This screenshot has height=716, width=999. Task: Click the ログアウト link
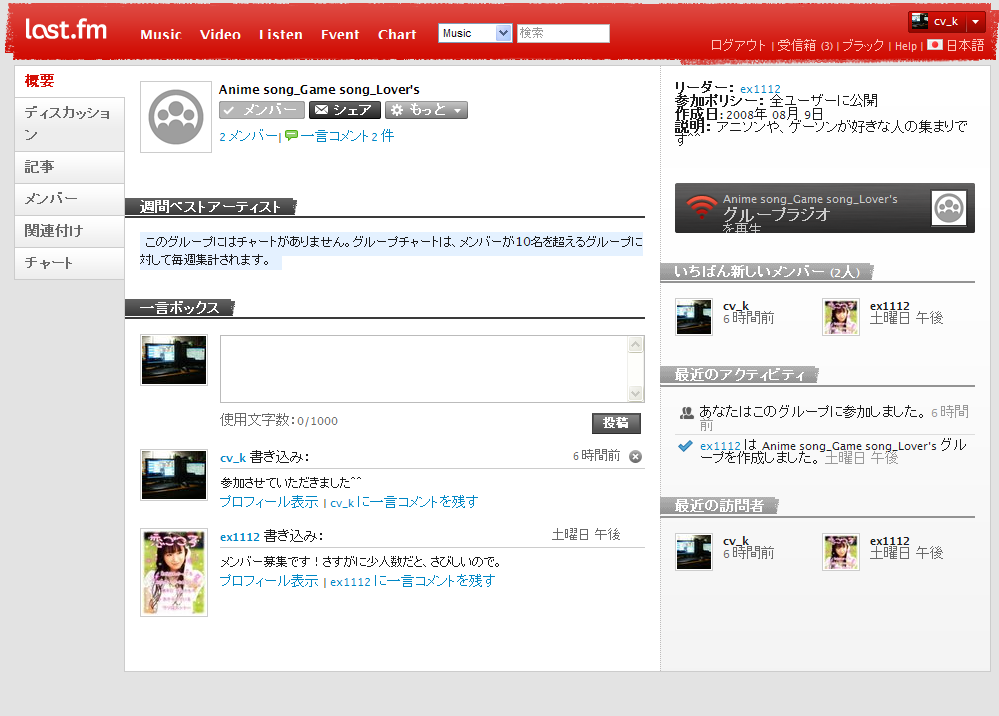(x=738, y=45)
